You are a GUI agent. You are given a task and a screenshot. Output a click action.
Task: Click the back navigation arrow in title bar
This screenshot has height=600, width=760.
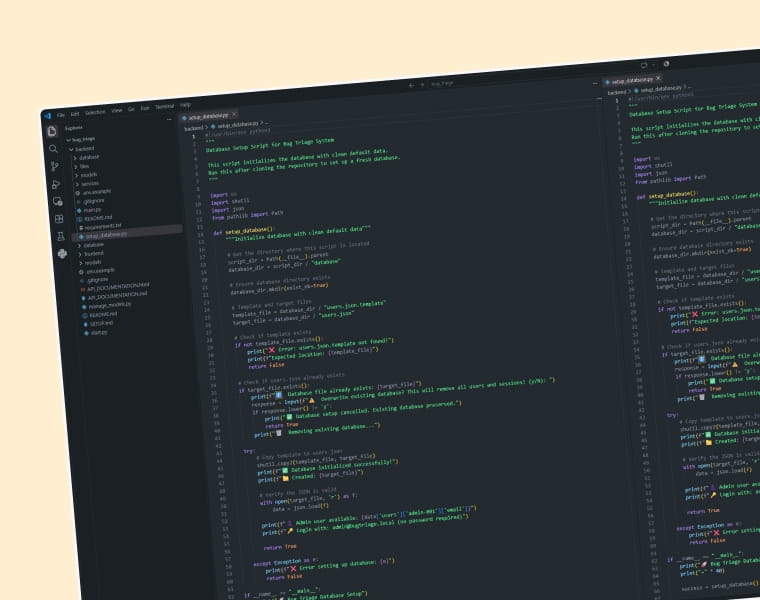click(412, 85)
